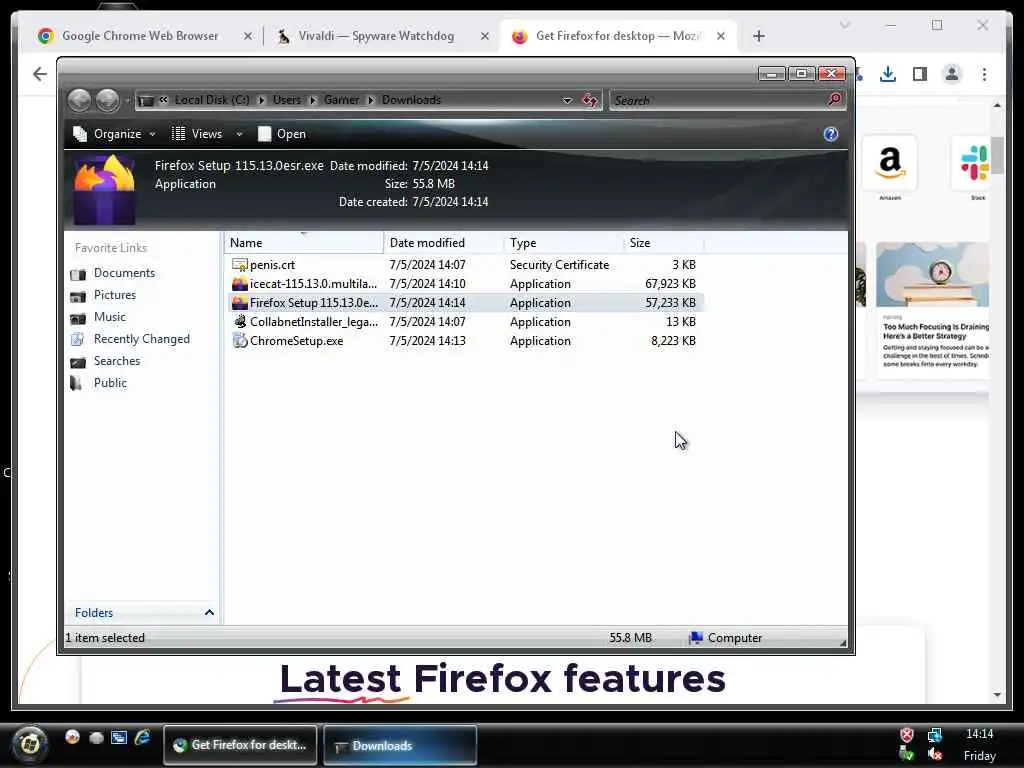Screen dimensions: 1024x768
Task: Click the penis.crt certificate file icon
Action: pyautogui.click(x=240, y=264)
